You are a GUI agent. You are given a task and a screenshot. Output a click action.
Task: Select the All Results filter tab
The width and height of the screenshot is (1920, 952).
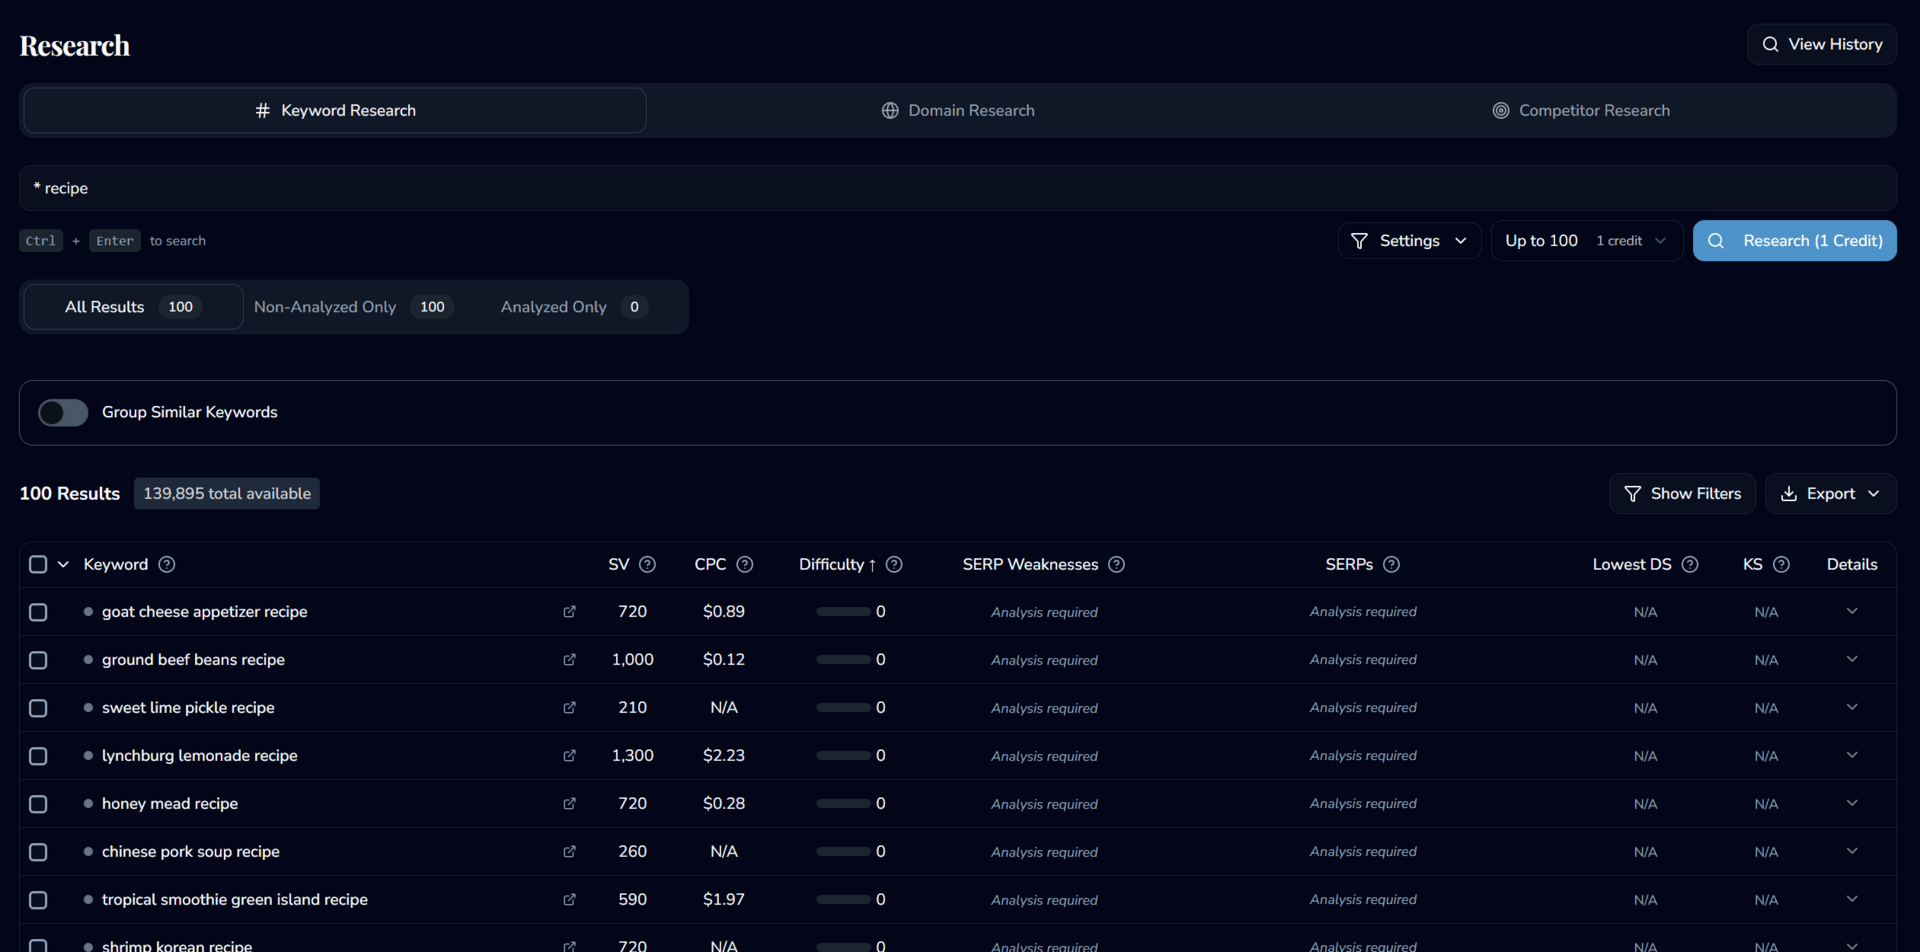[133, 307]
